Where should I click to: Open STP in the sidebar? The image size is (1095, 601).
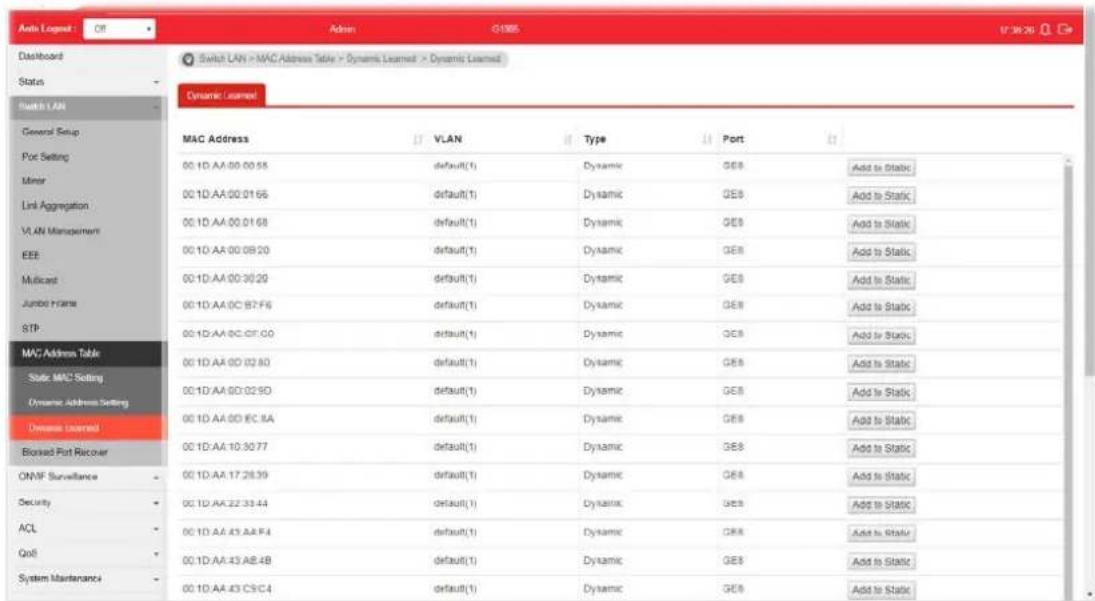pos(30,328)
